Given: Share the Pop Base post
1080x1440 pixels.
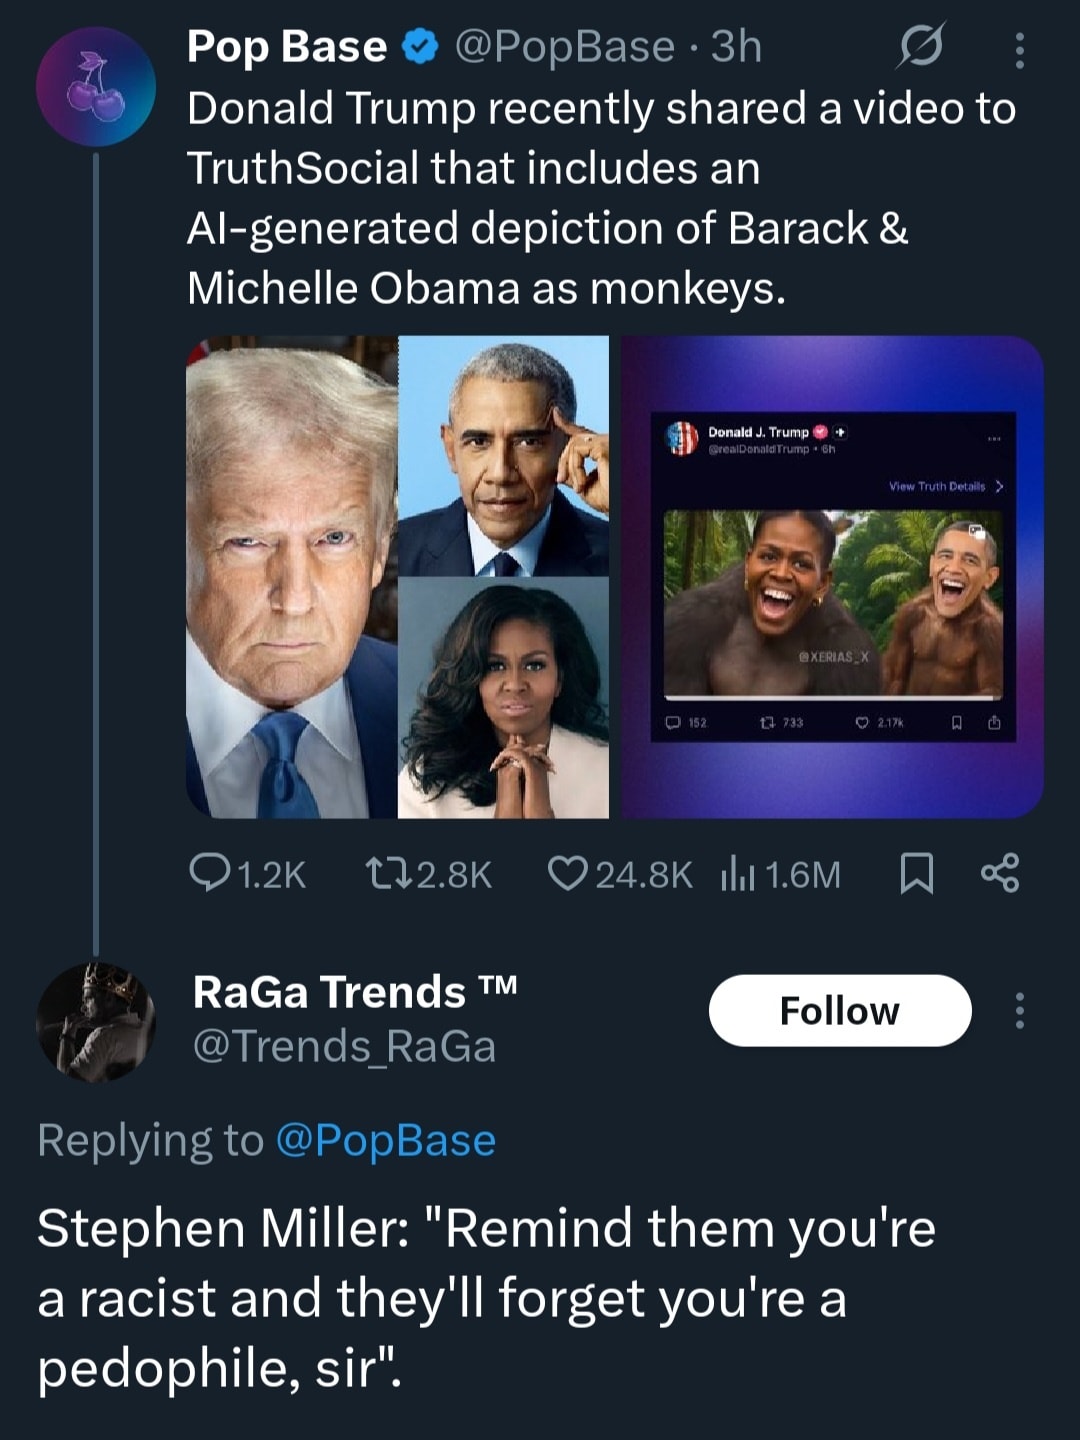Looking at the screenshot, I should click(1000, 873).
